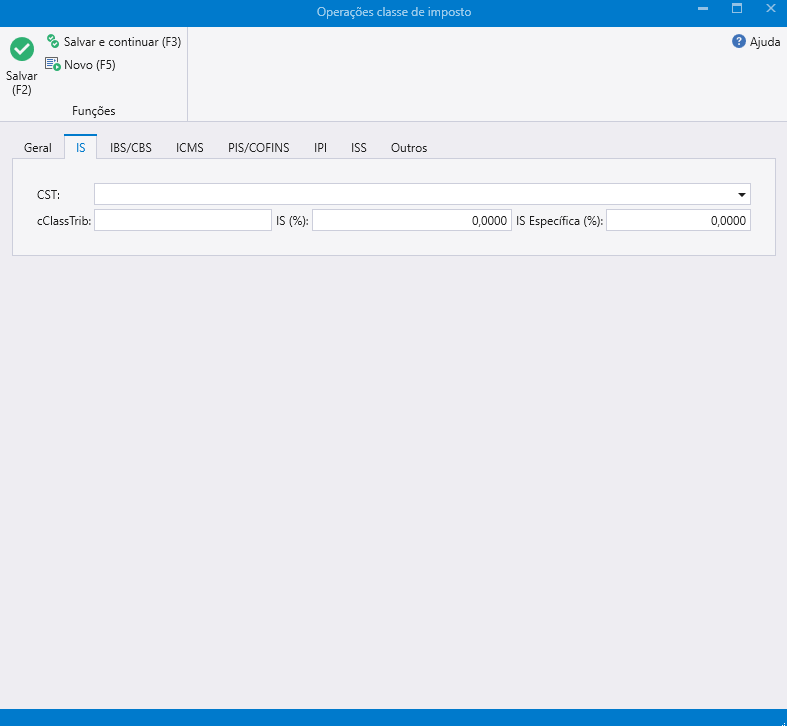Click the green Salvar (F2) checkmark icon
Screen dimensions: 787x726
[22, 49]
